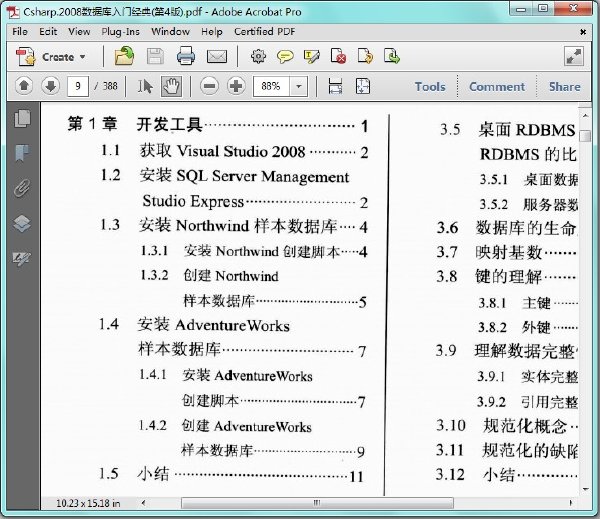Click the fit one full page icon
This screenshot has width=600, height=519.
coord(363,86)
